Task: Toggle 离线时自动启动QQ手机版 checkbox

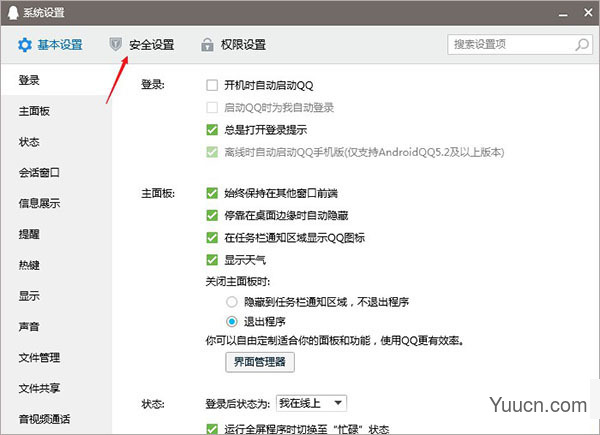Action: [x=212, y=152]
